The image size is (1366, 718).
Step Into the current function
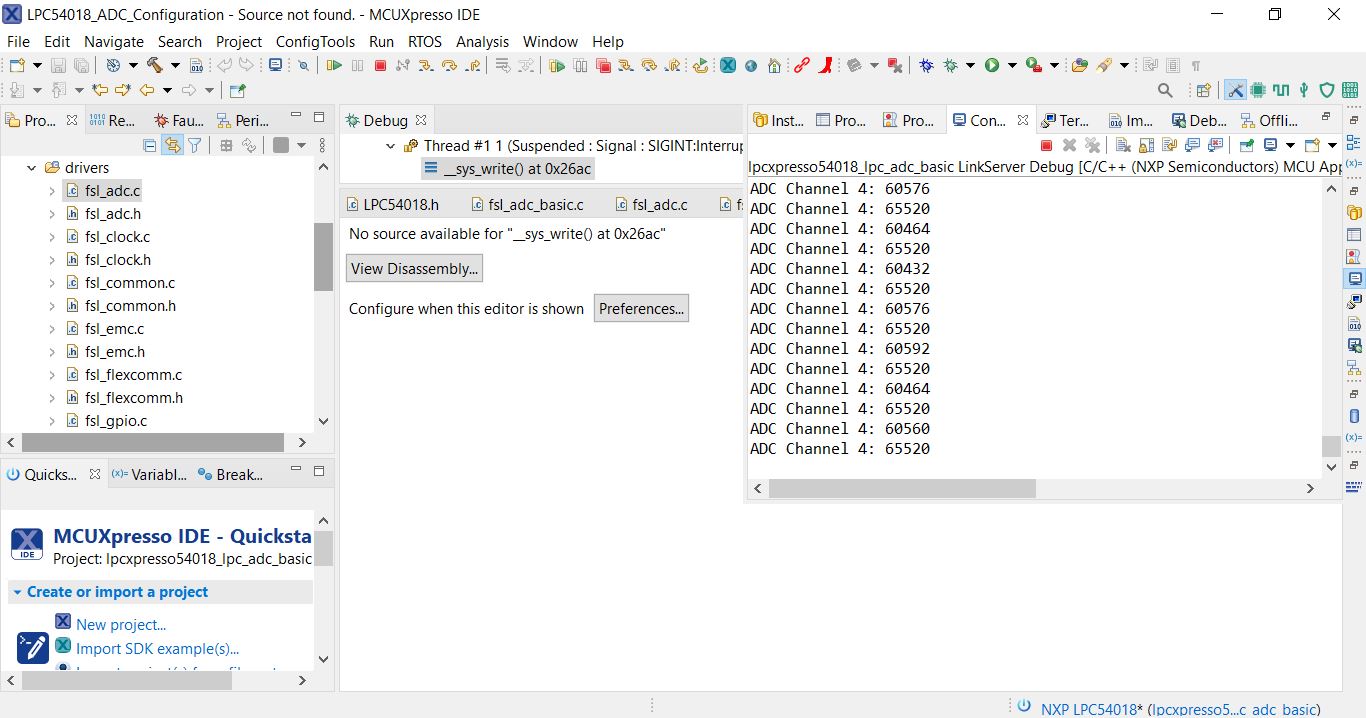click(425, 65)
